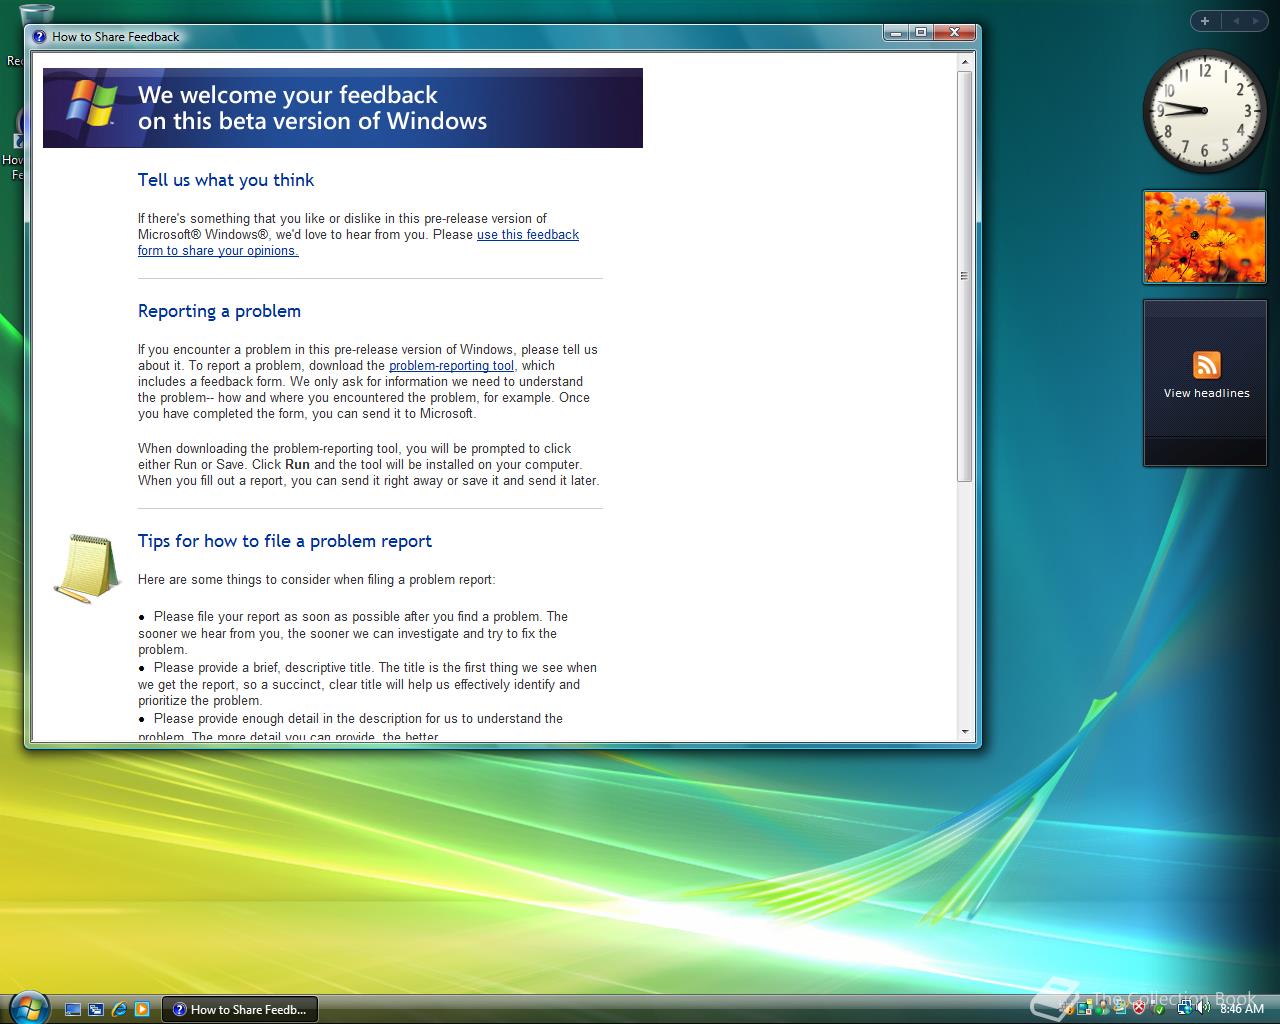The height and width of the screenshot is (1024, 1280).
Task: Click the network status icon in system tray
Action: pos(1183,1008)
